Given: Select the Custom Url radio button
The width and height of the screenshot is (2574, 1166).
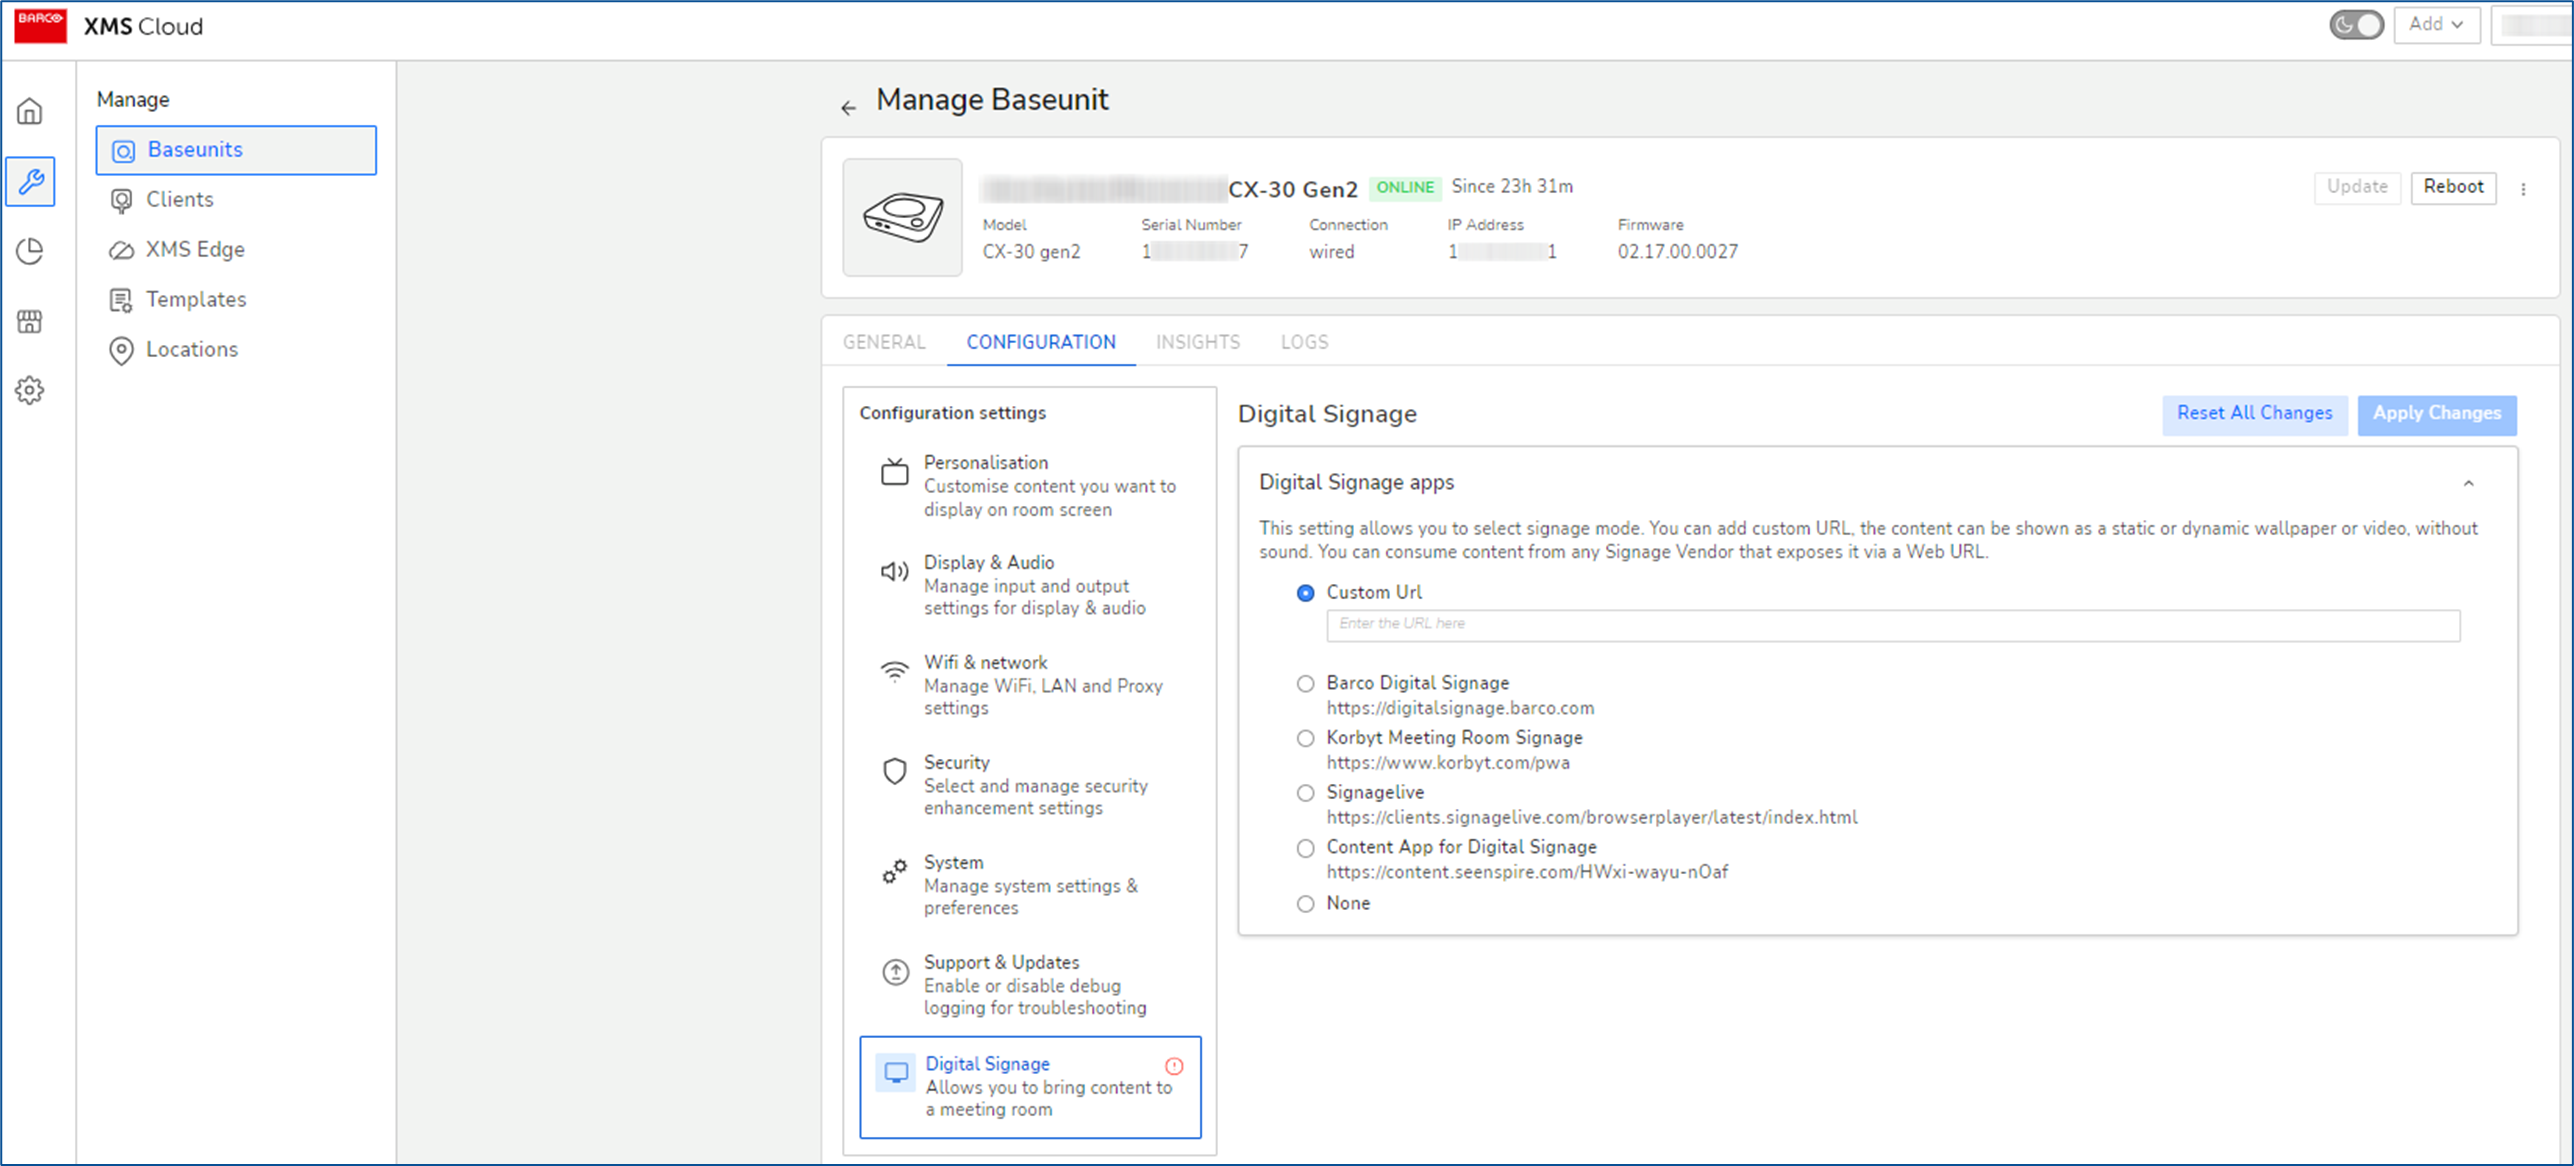Looking at the screenshot, I should (x=1305, y=593).
